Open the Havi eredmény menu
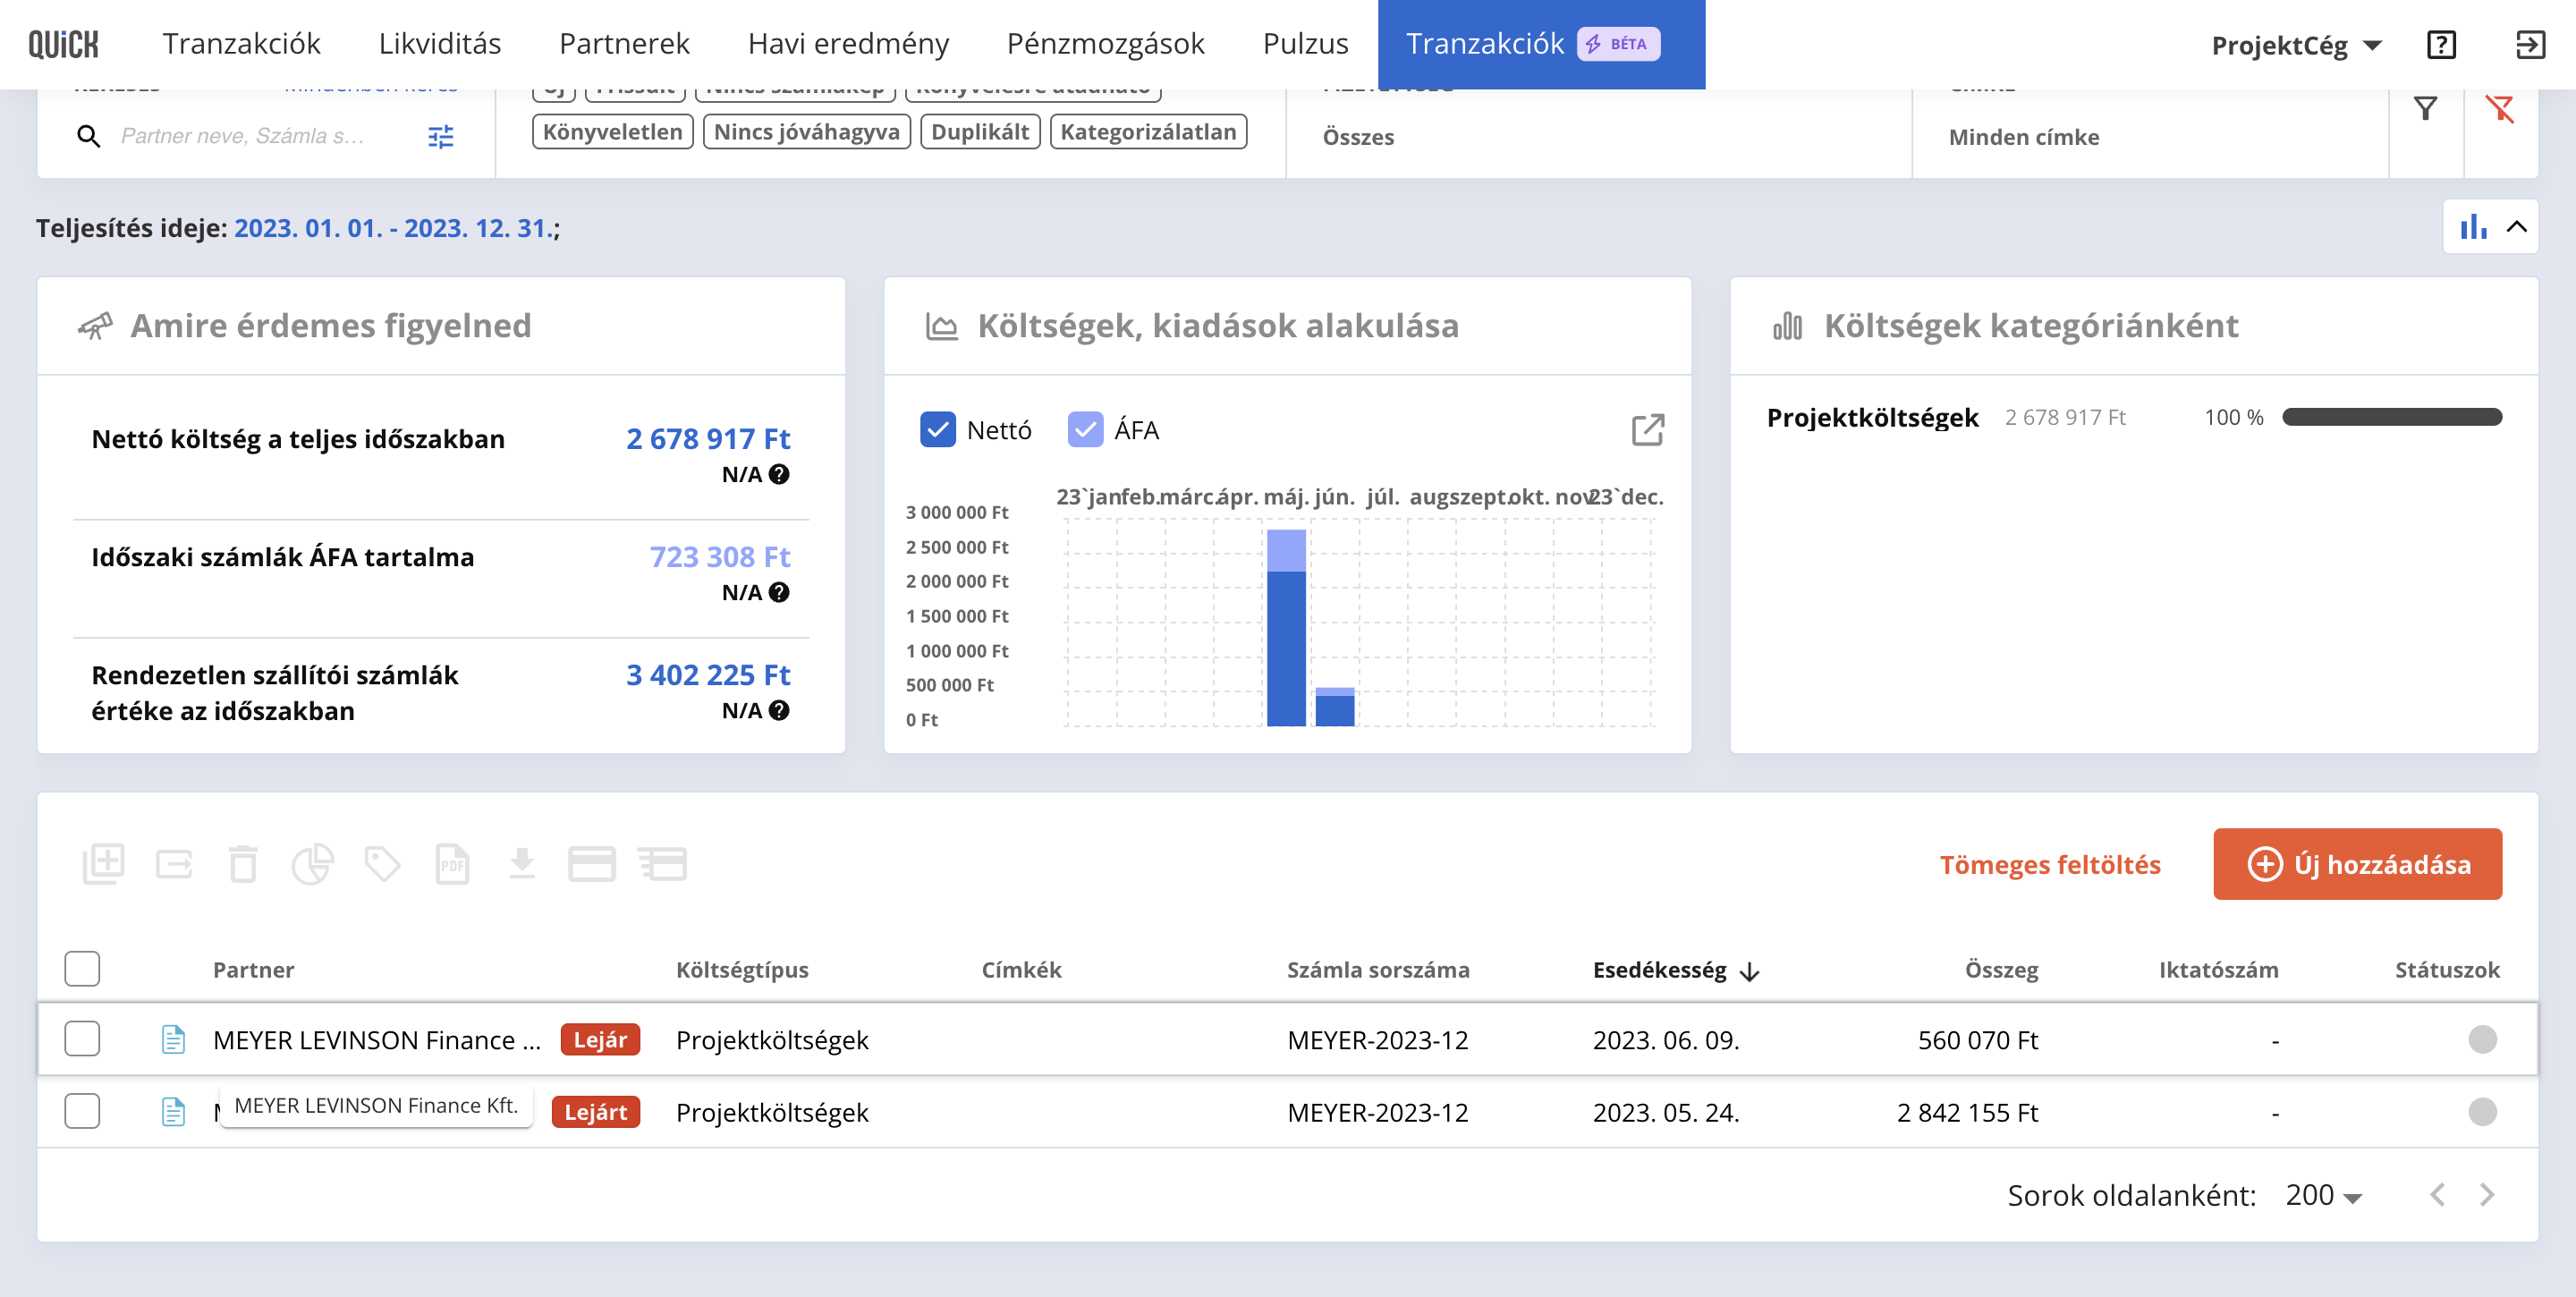The image size is (2576, 1297). (848, 44)
